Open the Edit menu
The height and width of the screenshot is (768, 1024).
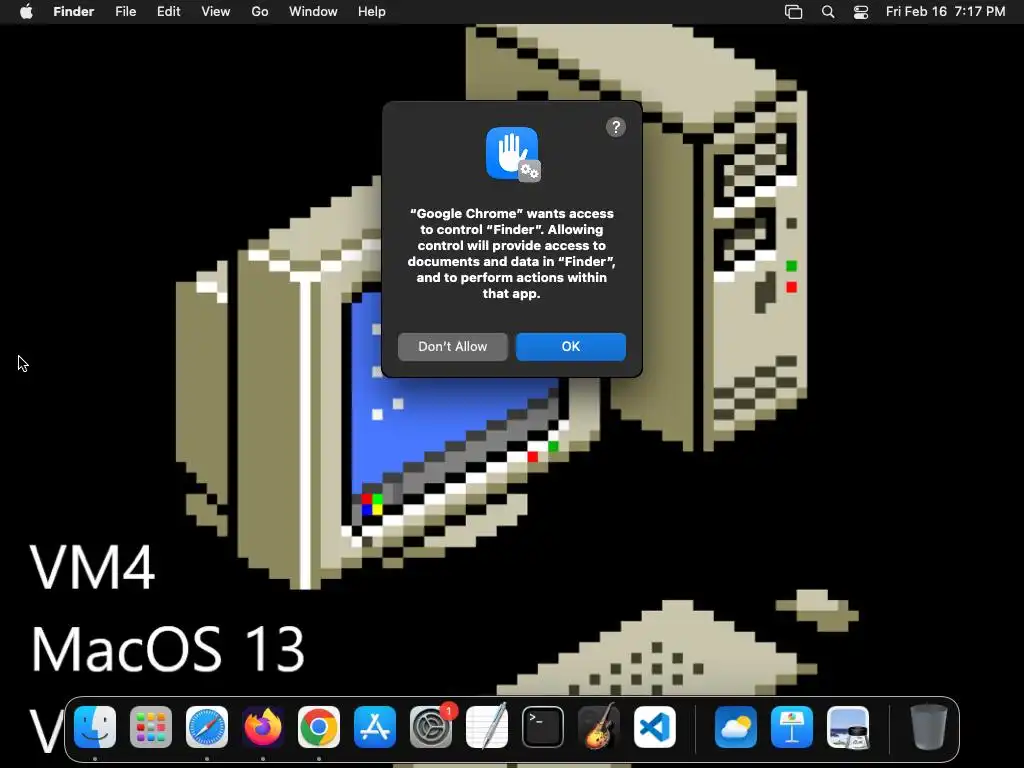point(168,12)
